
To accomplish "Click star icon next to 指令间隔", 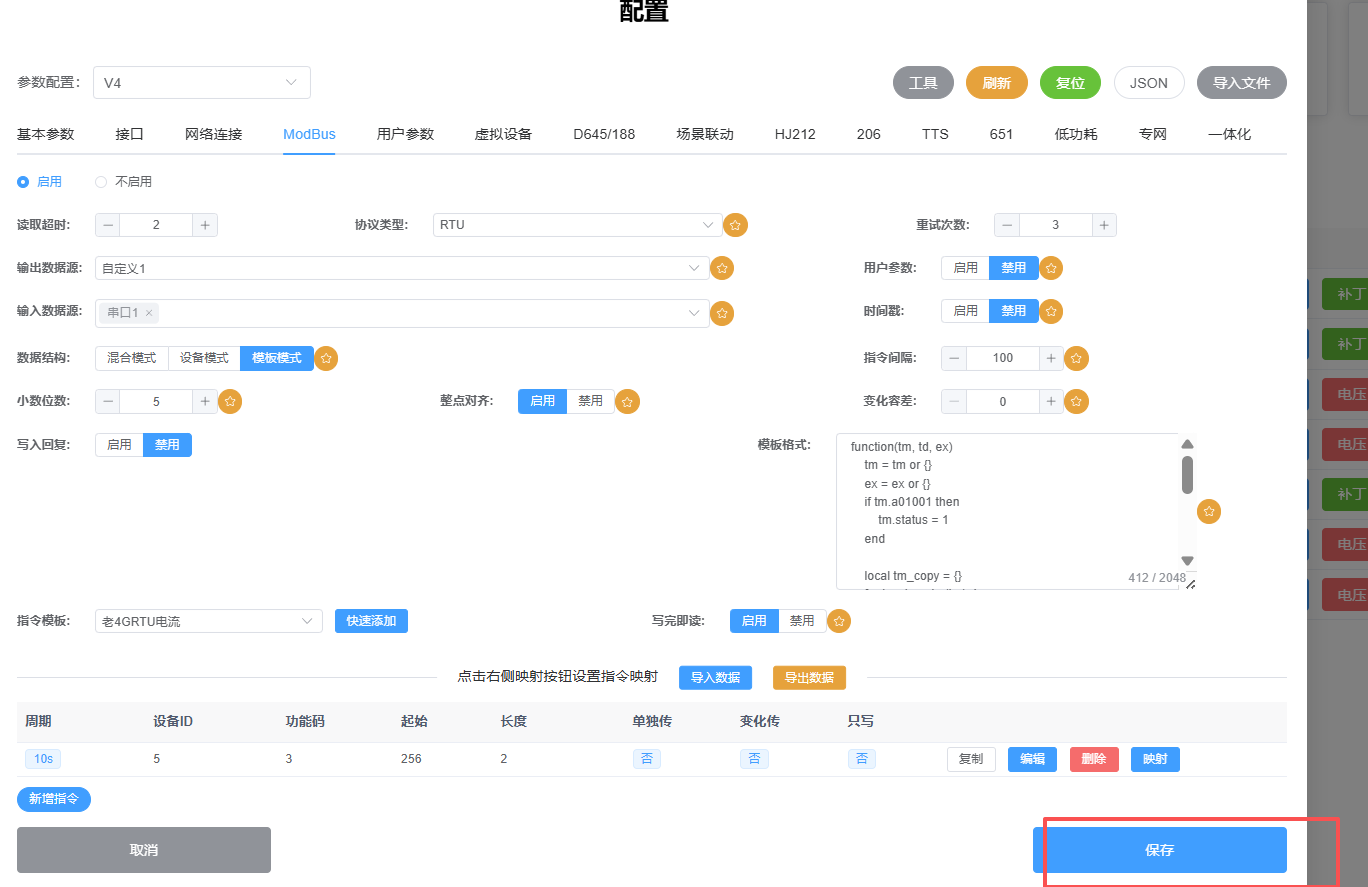I will (1076, 358).
